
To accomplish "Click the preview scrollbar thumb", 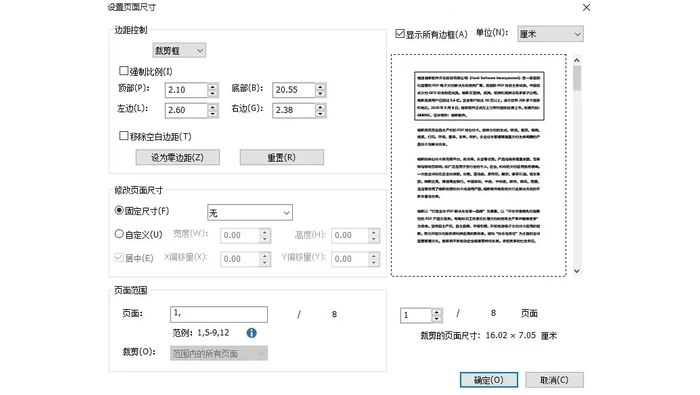I will (577, 78).
